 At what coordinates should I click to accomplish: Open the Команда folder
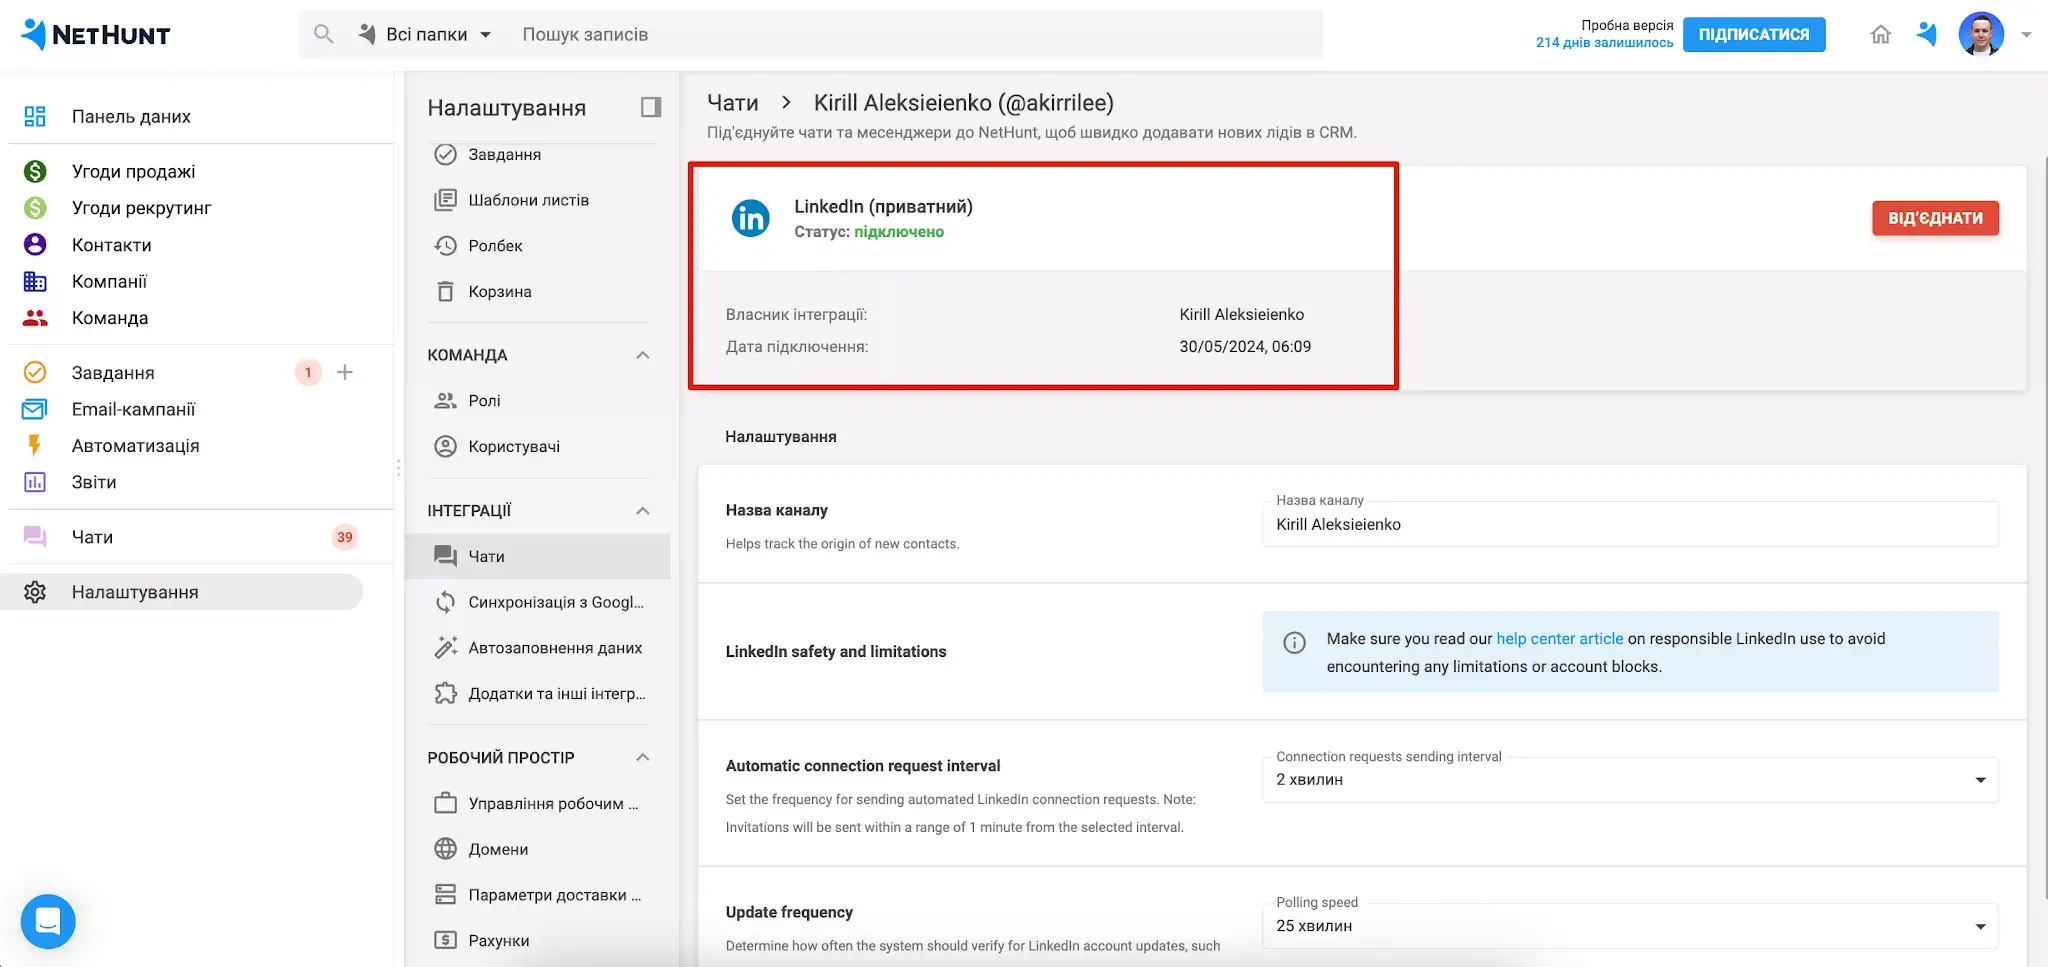point(110,318)
